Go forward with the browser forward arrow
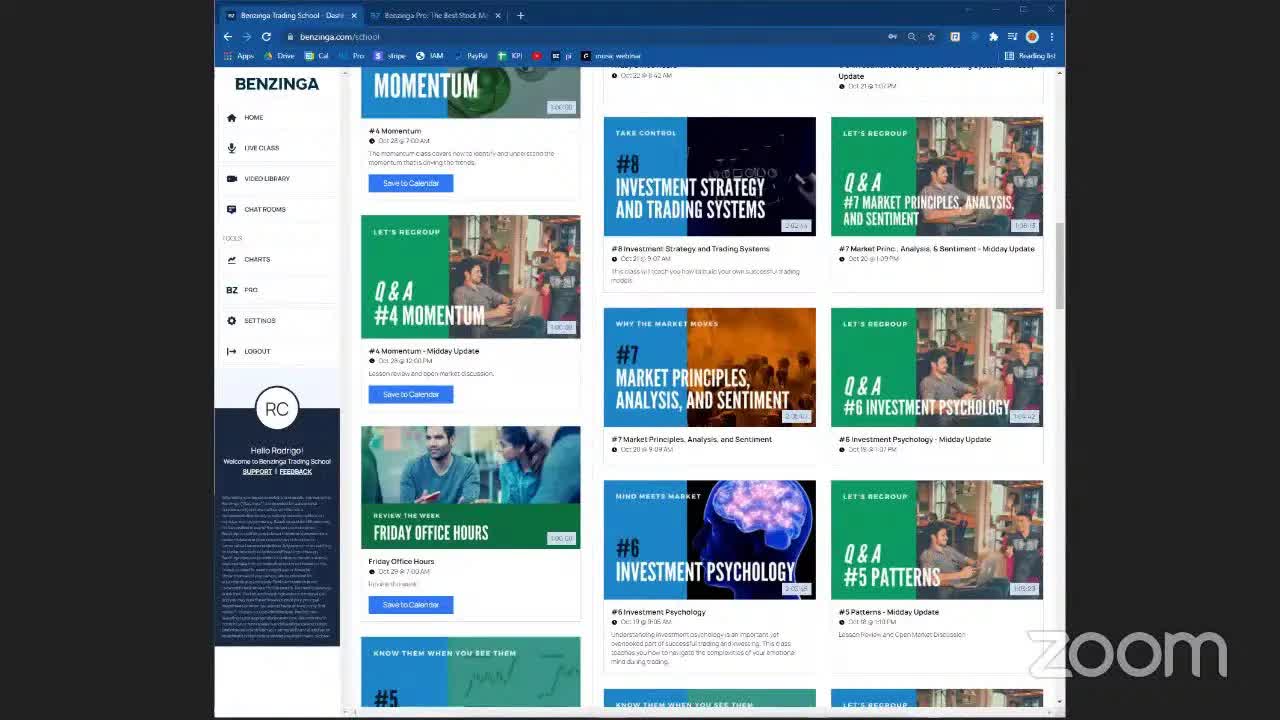1280x720 pixels. tap(247, 37)
